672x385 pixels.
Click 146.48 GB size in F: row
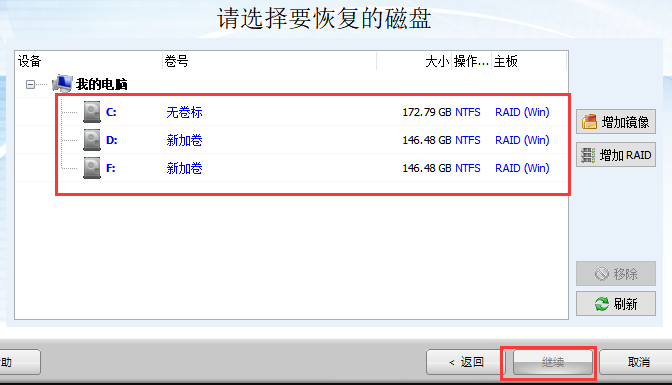point(426,168)
